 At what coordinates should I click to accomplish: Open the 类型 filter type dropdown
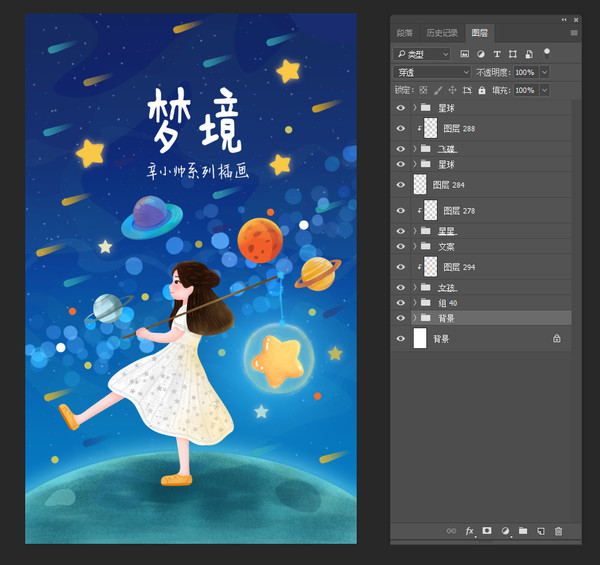coord(422,54)
